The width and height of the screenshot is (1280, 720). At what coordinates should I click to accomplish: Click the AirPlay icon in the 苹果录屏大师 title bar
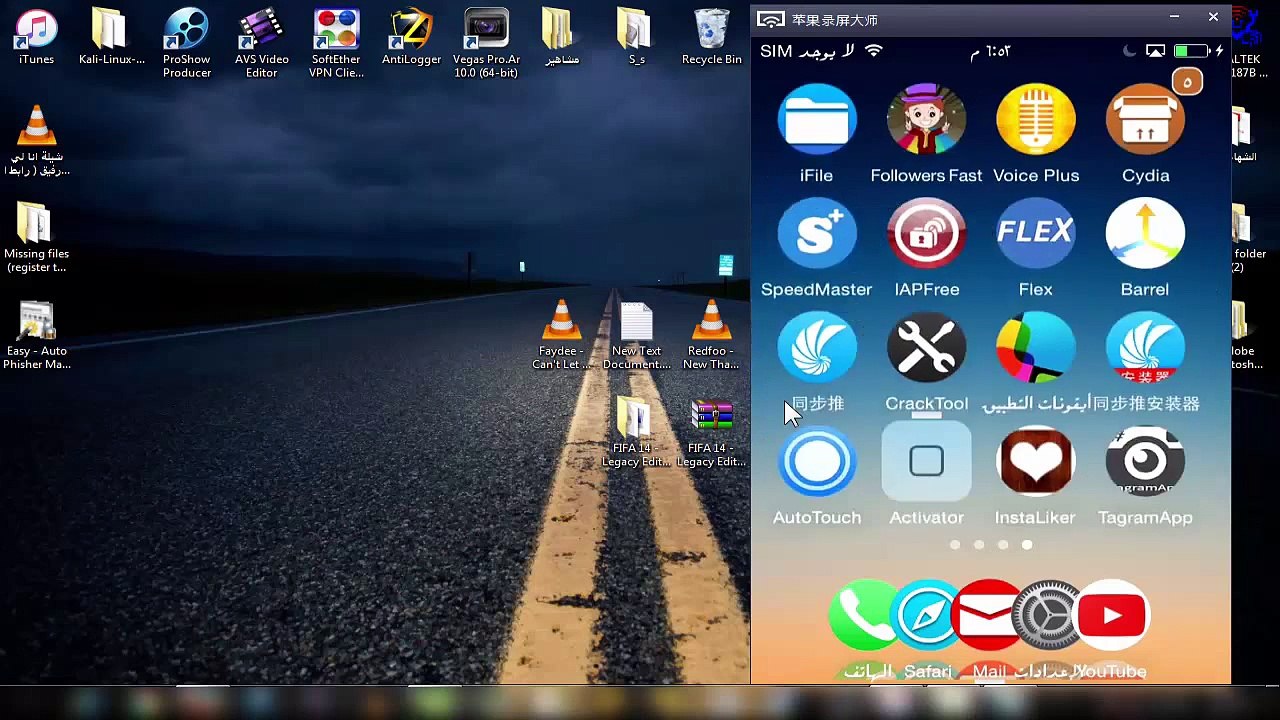pyautogui.click(x=770, y=19)
